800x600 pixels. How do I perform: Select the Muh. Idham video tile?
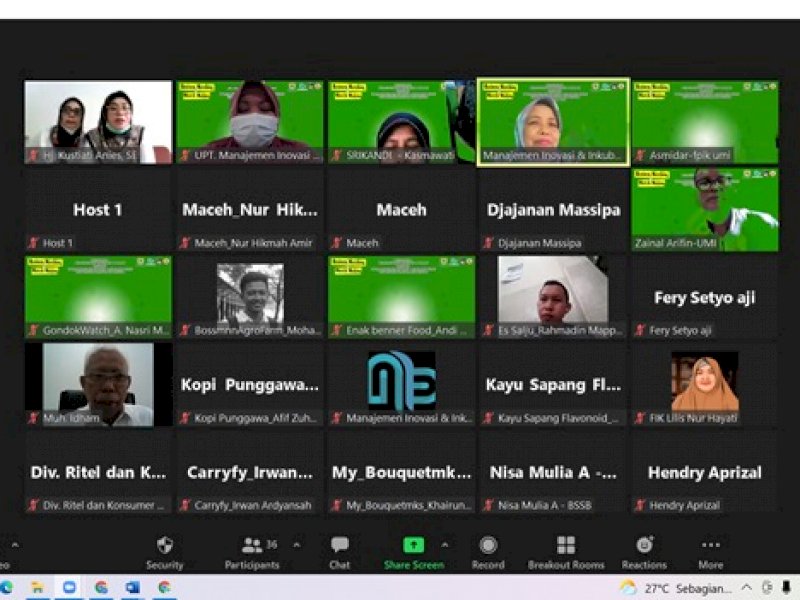coord(98,385)
